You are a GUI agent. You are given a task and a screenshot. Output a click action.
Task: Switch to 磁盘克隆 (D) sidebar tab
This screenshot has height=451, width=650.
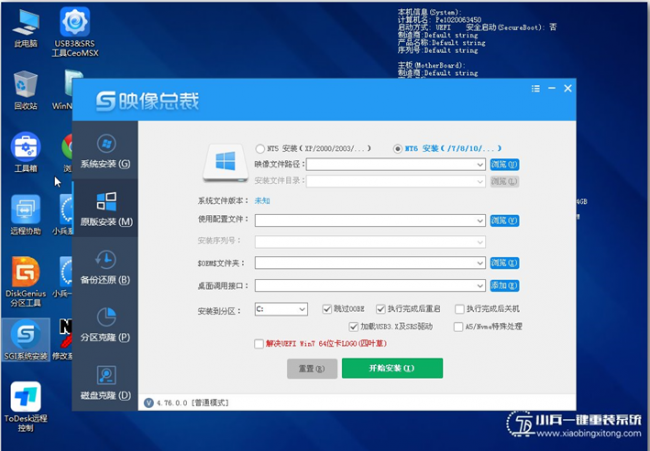105,382
